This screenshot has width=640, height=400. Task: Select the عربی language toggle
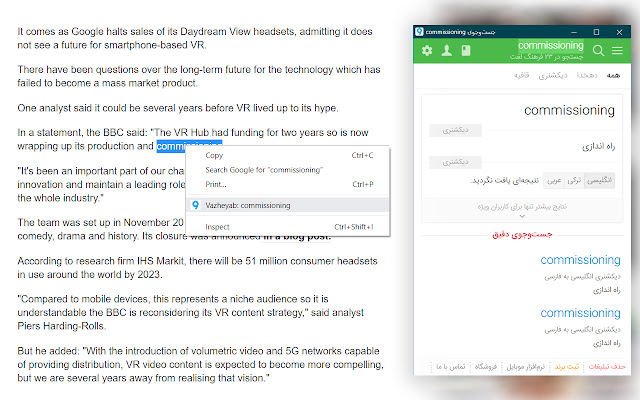click(554, 180)
